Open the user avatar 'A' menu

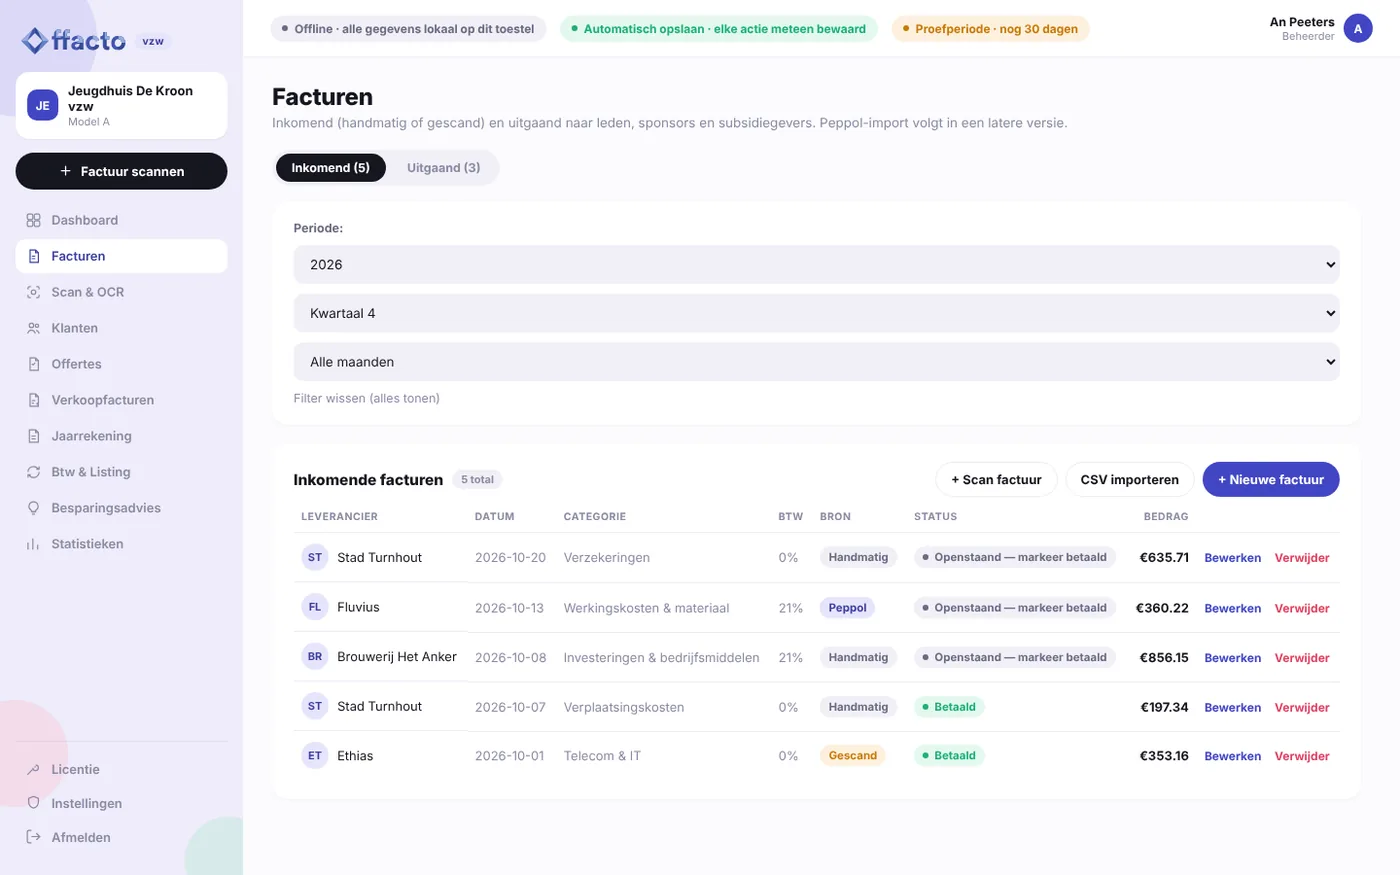coord(1358,29)
